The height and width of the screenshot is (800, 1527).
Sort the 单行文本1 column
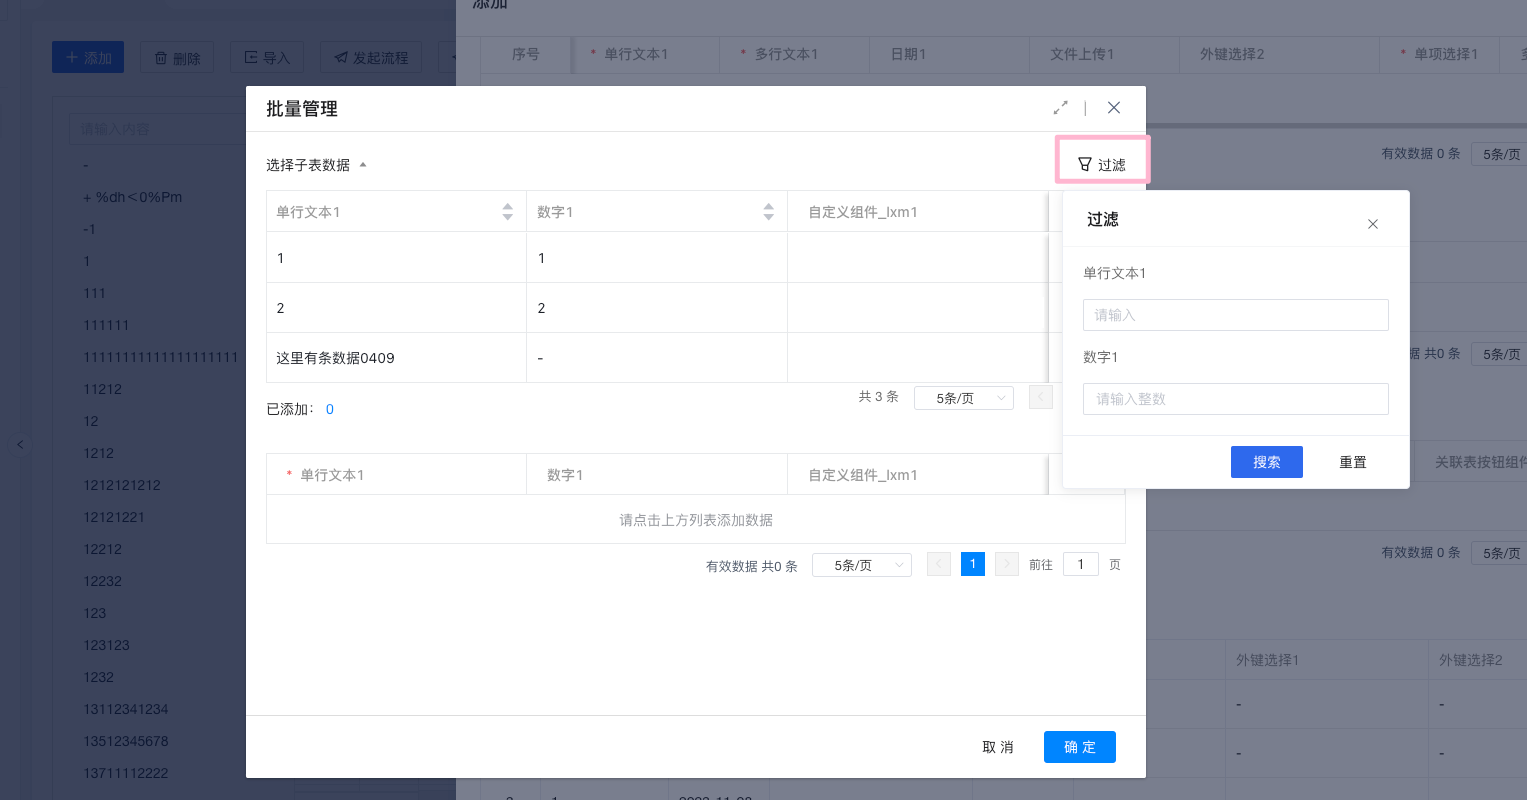(x=507, y=212)
